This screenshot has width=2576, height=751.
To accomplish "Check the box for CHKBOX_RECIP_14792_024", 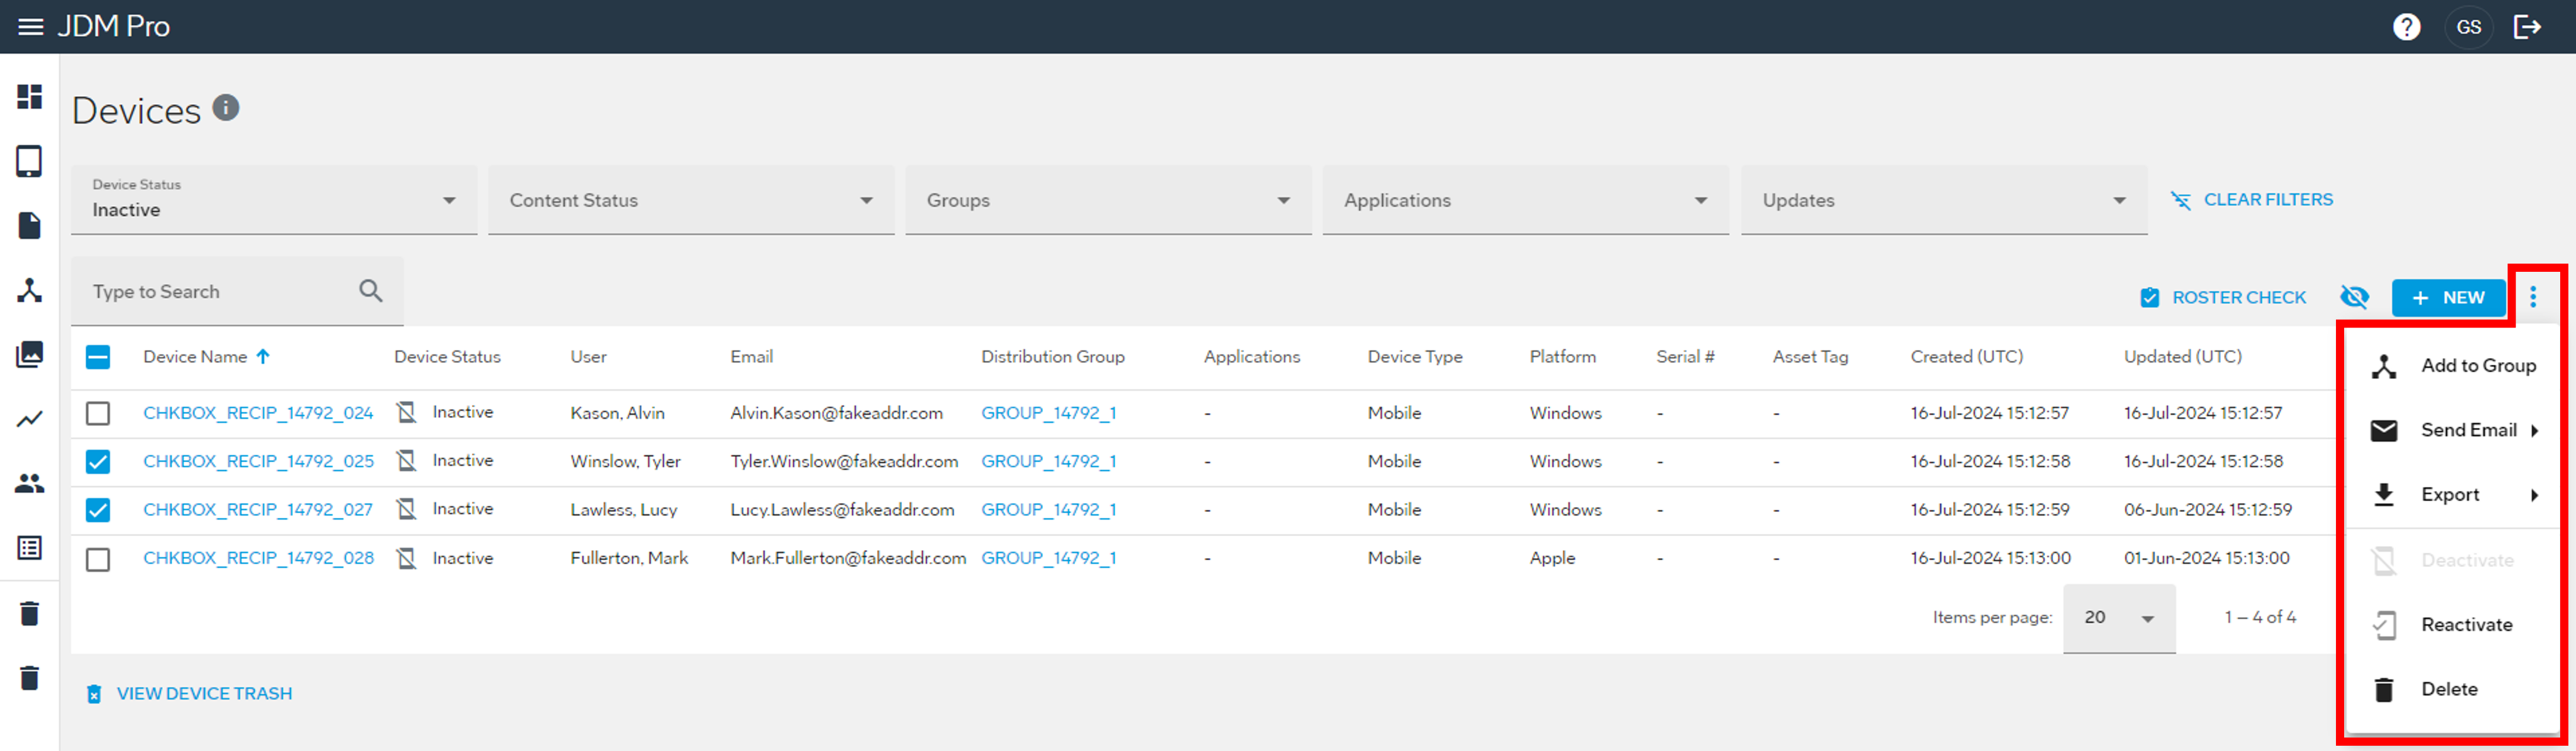I will tap(98, 413).
